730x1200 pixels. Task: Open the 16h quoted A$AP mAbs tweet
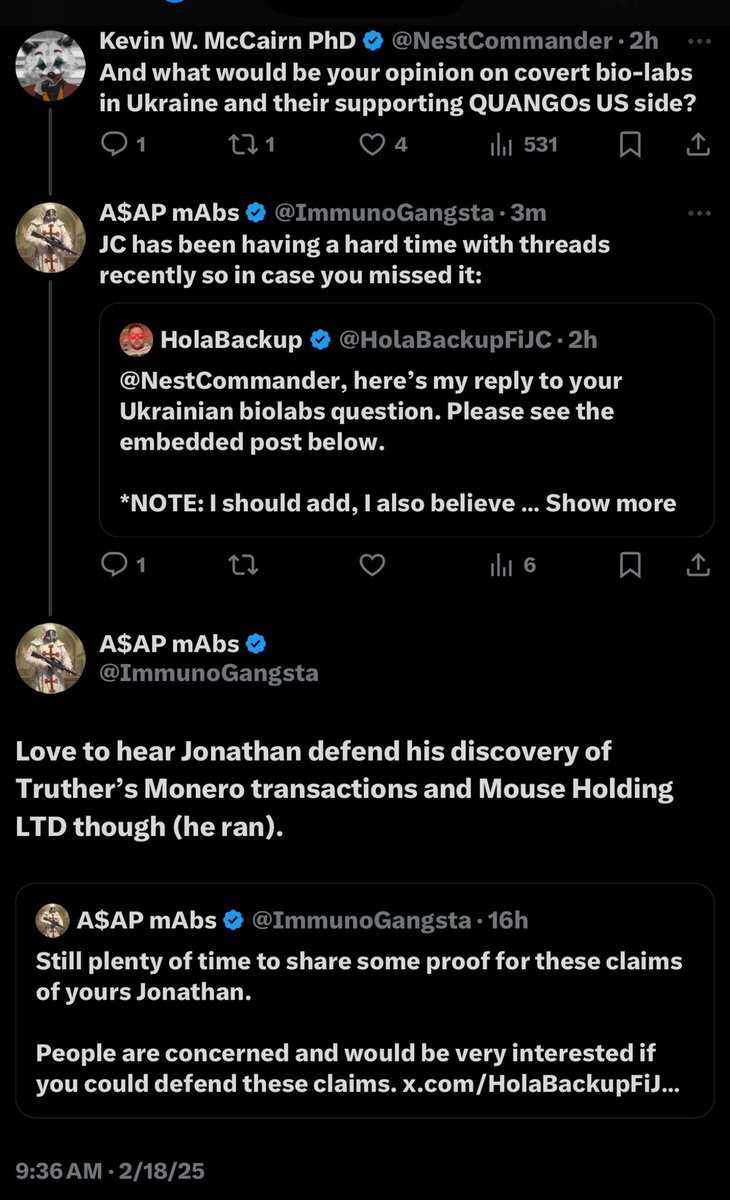364,1000
